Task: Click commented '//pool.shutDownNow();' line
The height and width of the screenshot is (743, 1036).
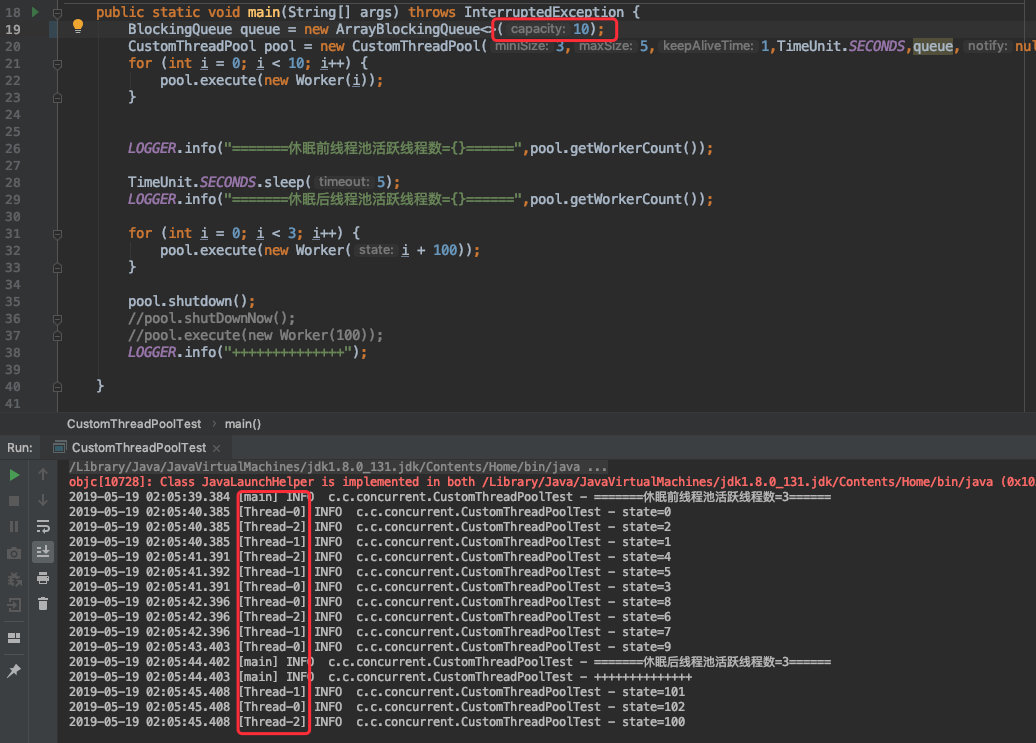Action: [211, 319]
